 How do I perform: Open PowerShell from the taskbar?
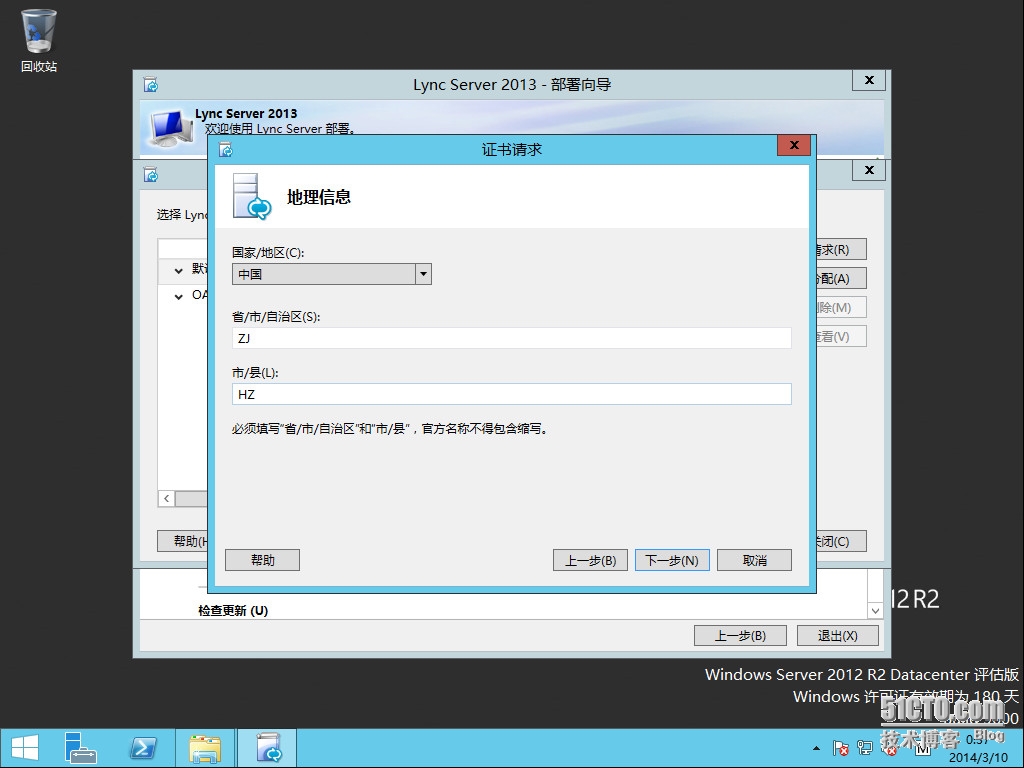tap(143, 748)
